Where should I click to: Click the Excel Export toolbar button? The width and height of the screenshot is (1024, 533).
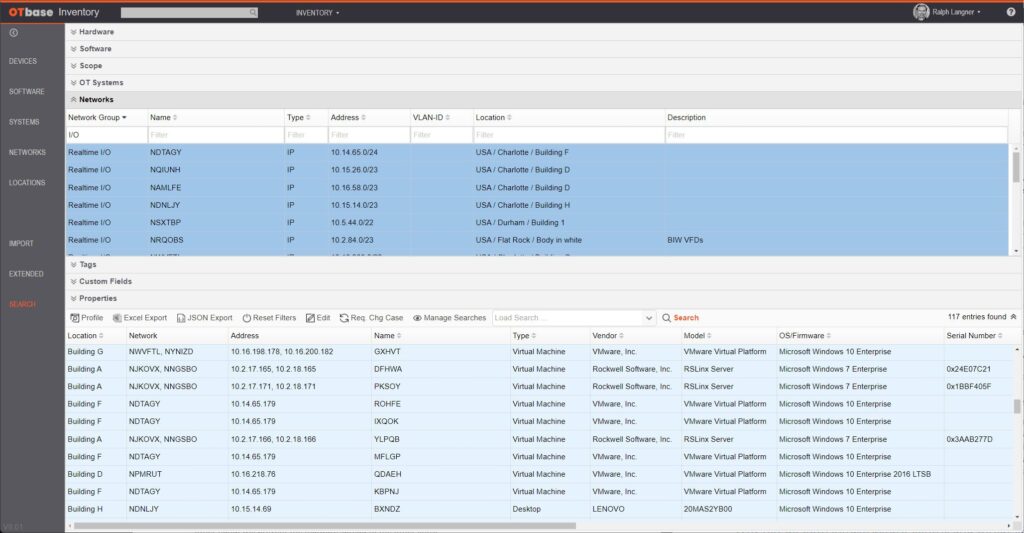[x=140, y=318]
